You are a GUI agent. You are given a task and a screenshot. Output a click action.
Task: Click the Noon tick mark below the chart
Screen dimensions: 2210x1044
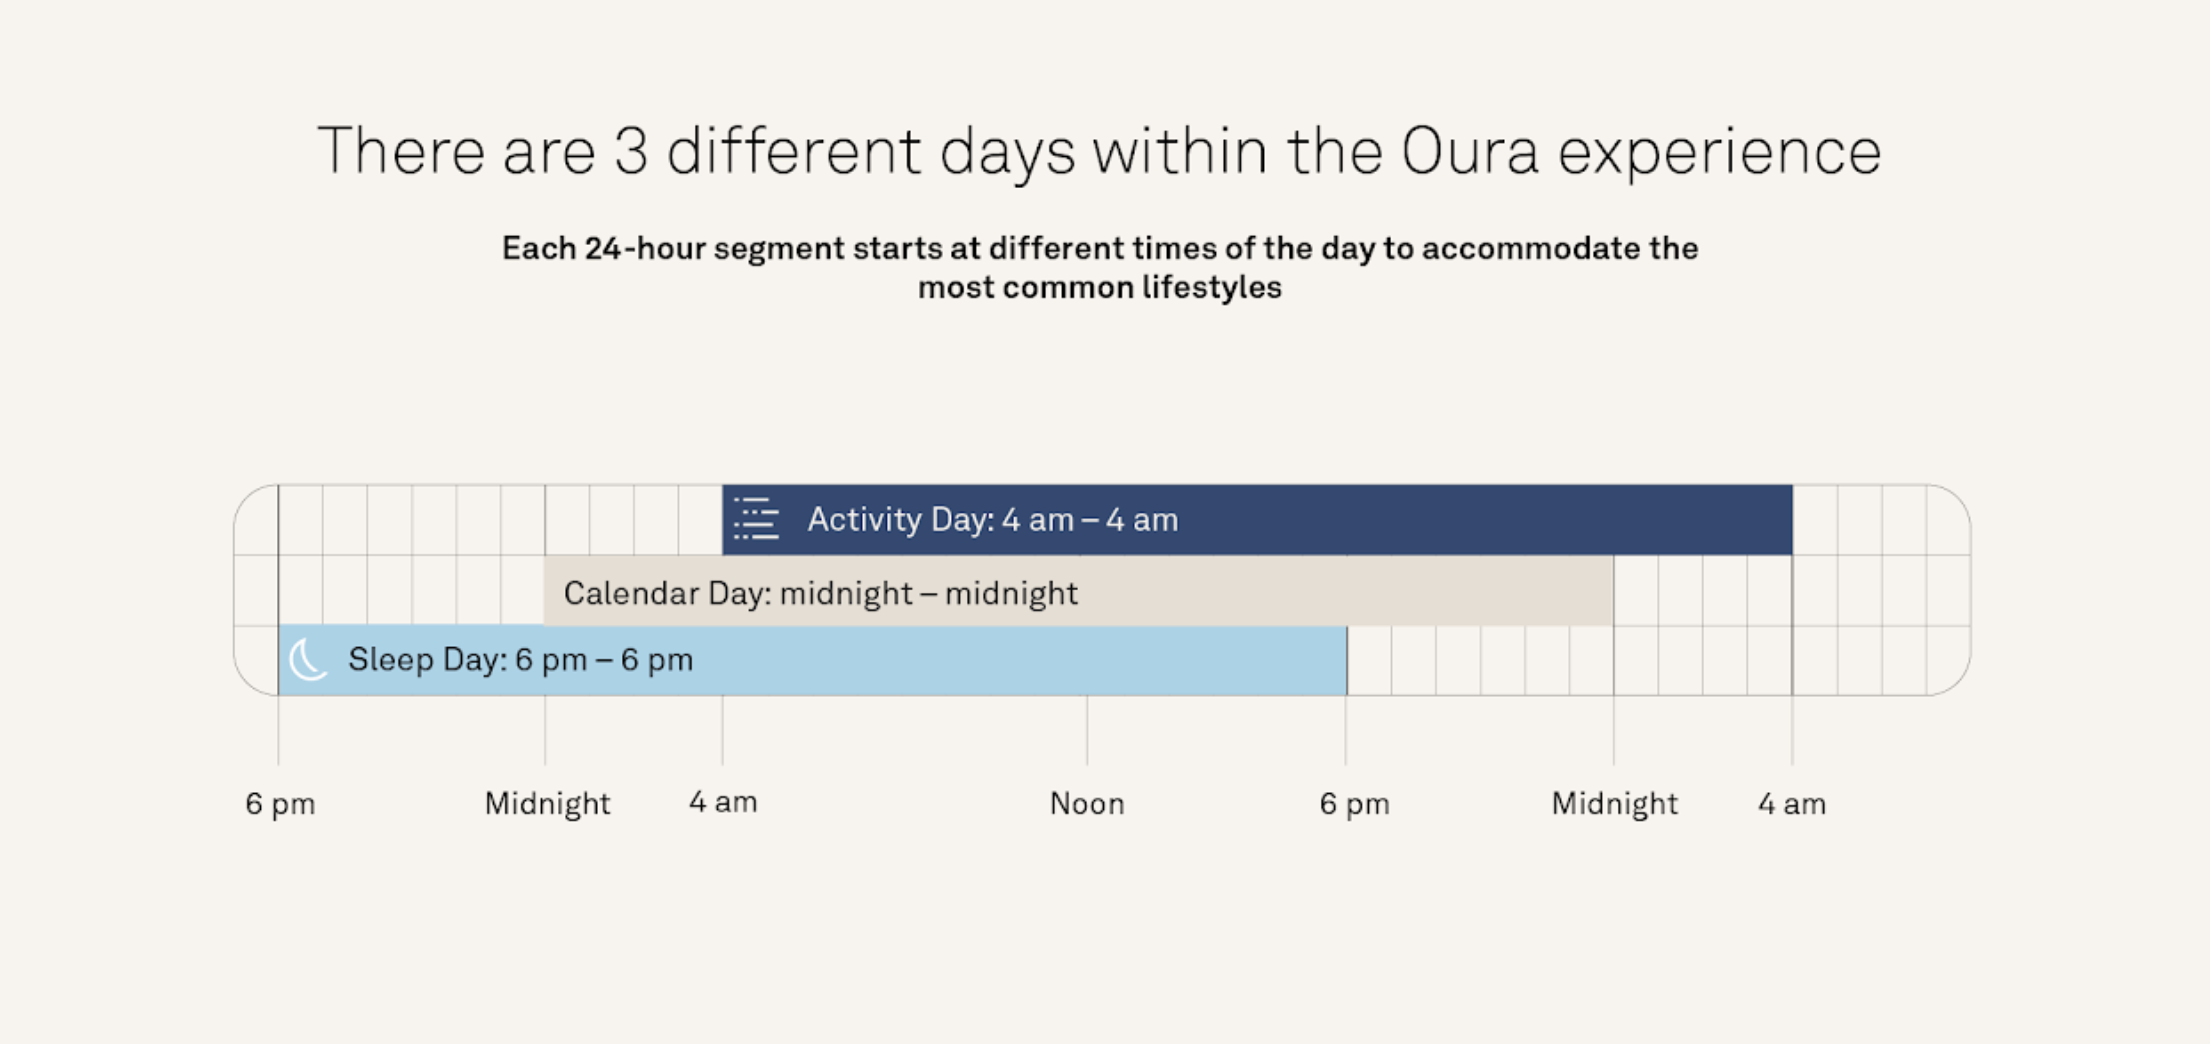(x=1087, y=731)
